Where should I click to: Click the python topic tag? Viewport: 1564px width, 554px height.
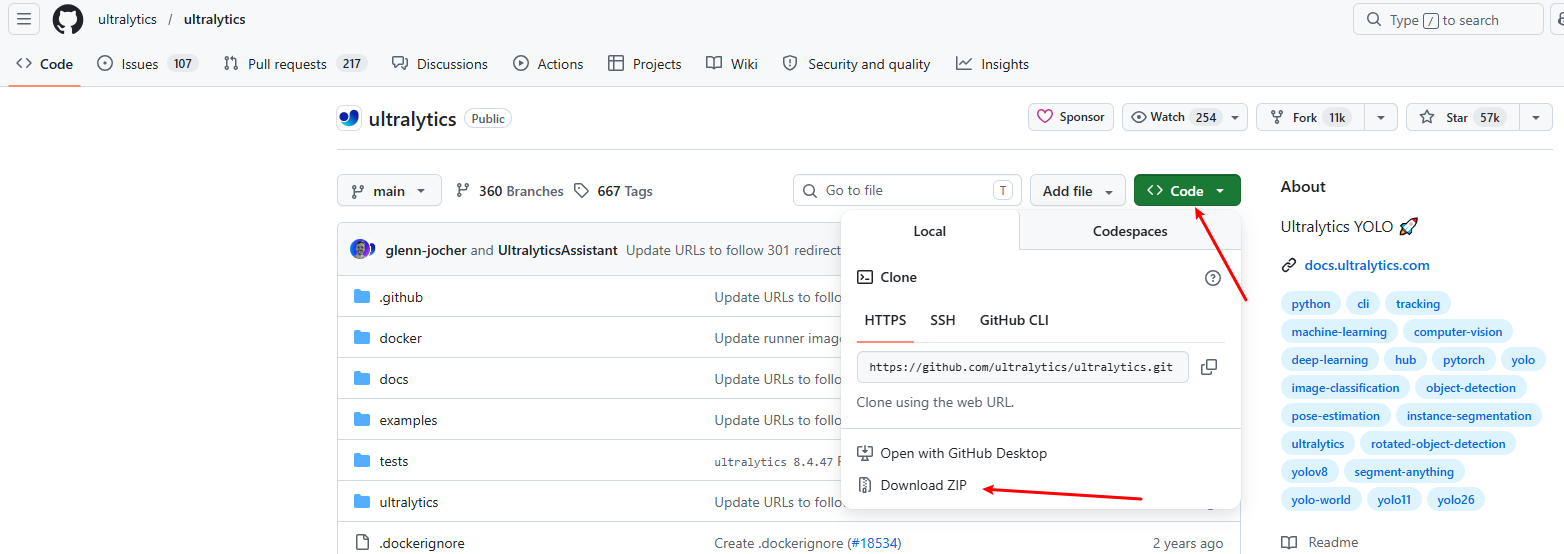[1311, 304]
